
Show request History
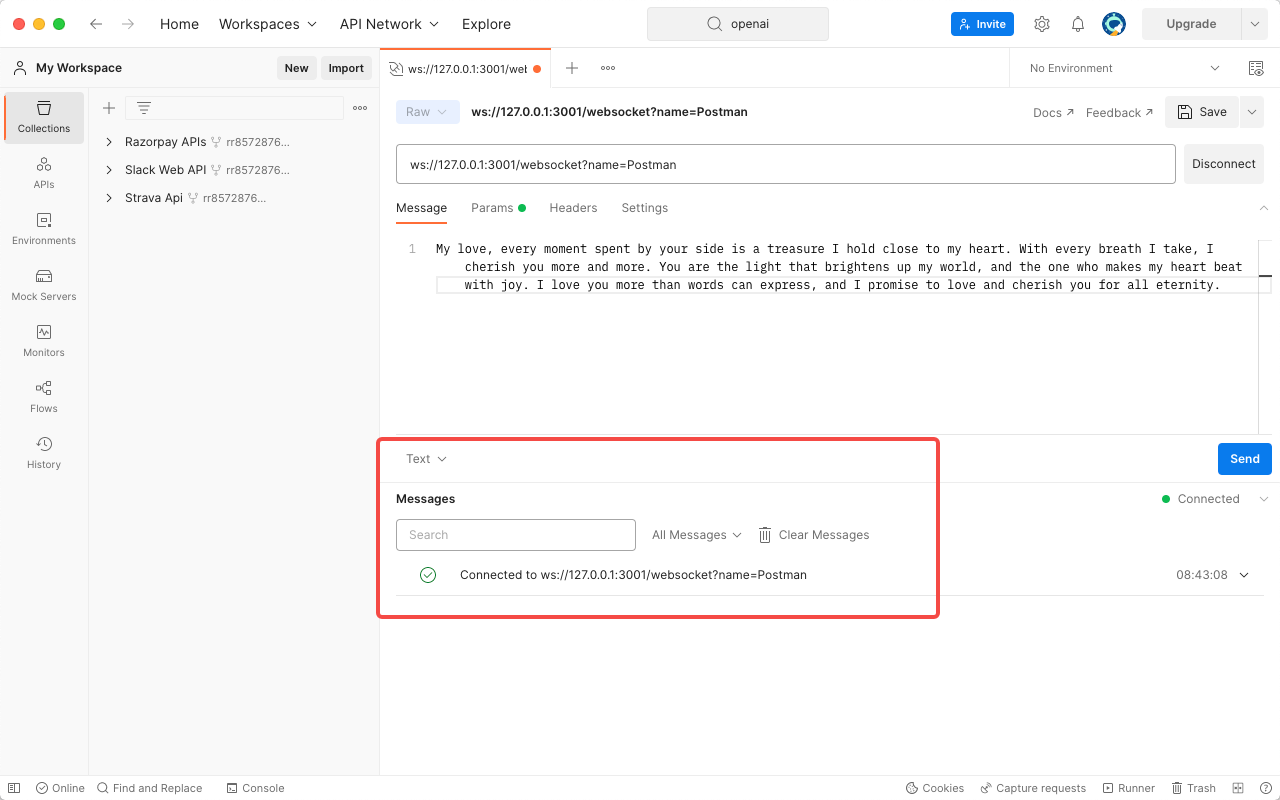coord(43,452)
